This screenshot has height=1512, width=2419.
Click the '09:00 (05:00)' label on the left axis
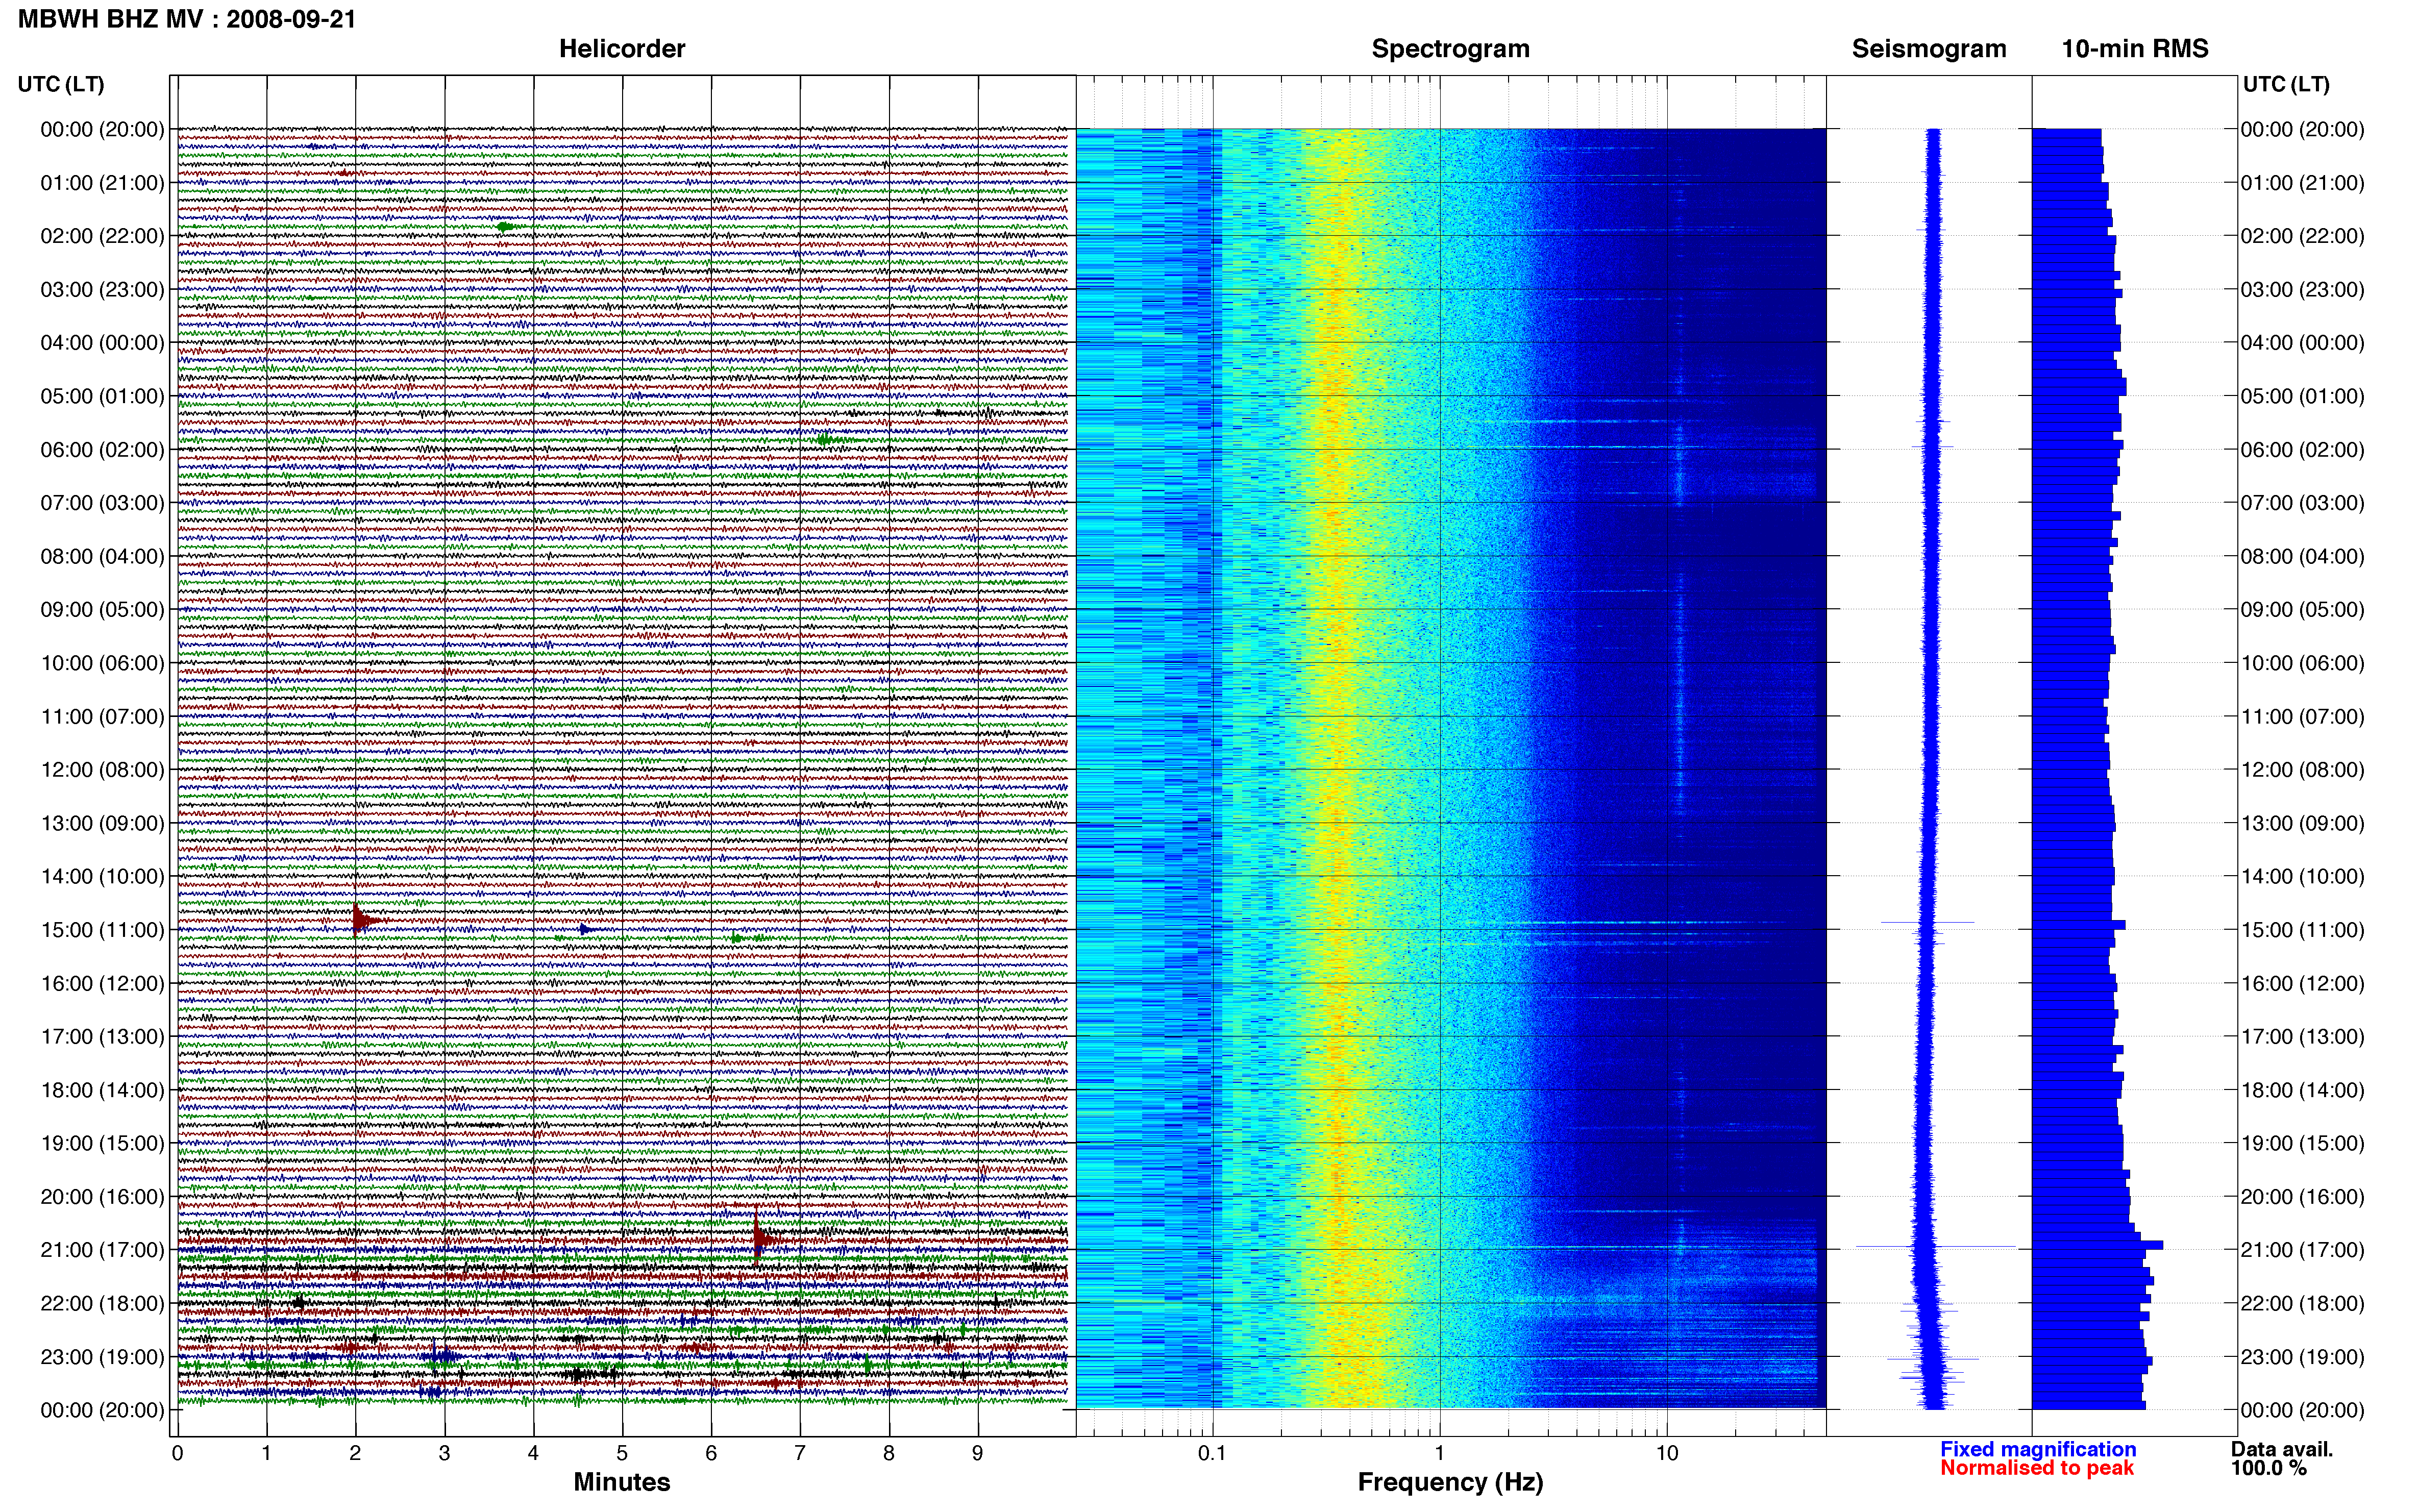pos(102,610)
